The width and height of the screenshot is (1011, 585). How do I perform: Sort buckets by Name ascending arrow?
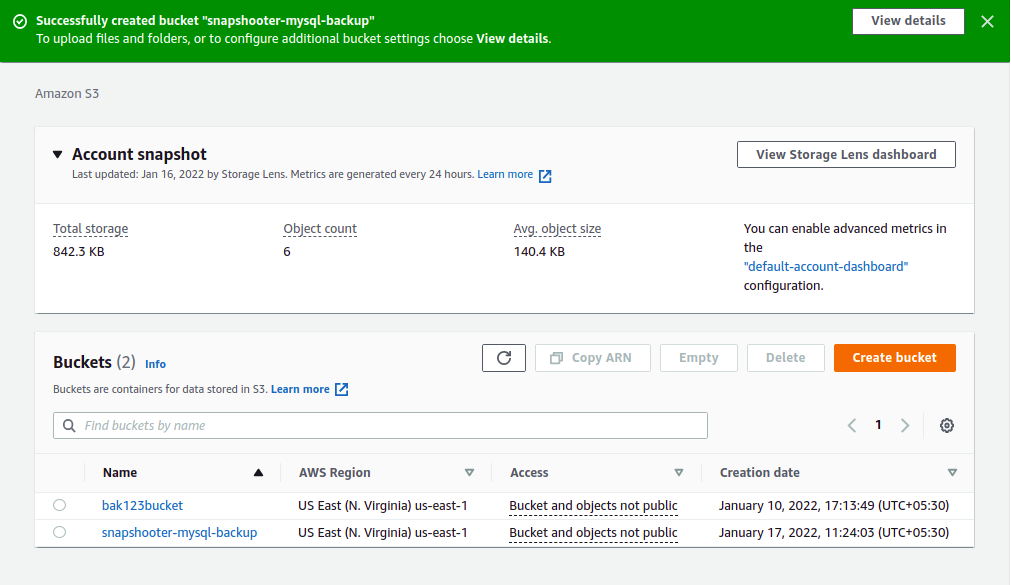[x=259, y=473]
